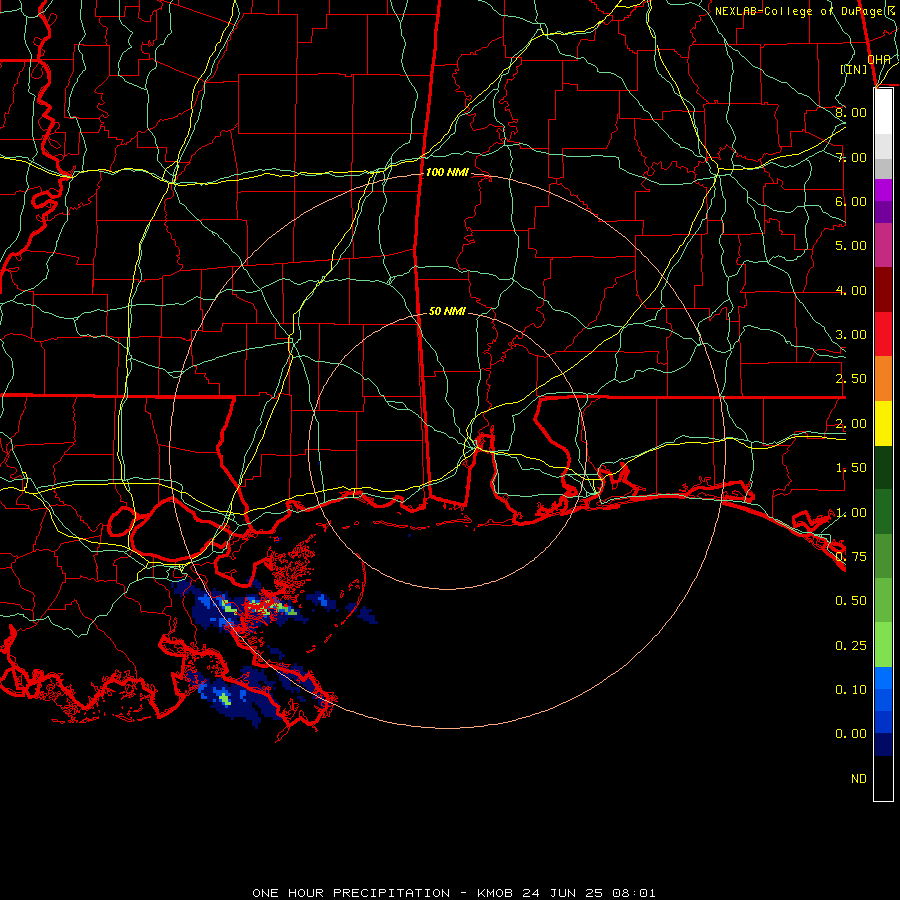Viewport: 900px width, 900px height.
Task: Click the 100 NMI range ring label
Action: (x=447, y=172)
